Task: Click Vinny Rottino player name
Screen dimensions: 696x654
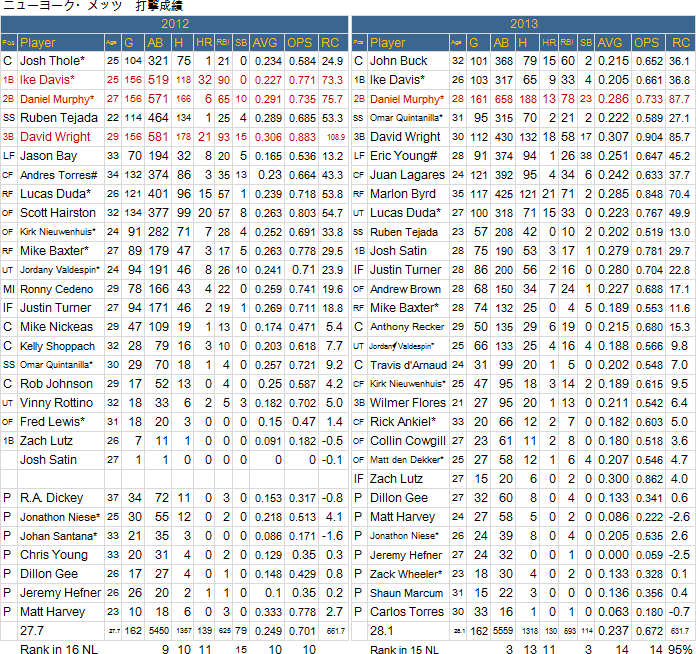Action: click(56, 403)
